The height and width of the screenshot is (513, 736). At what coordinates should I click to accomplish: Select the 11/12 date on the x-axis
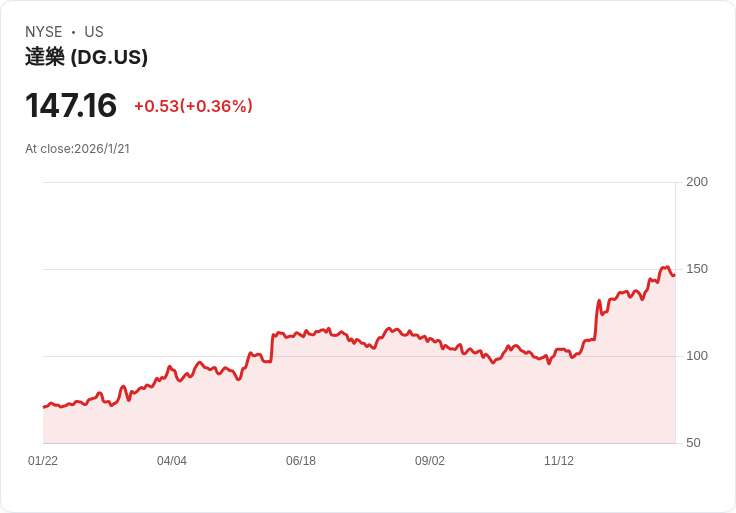click(x=559, y=461)
